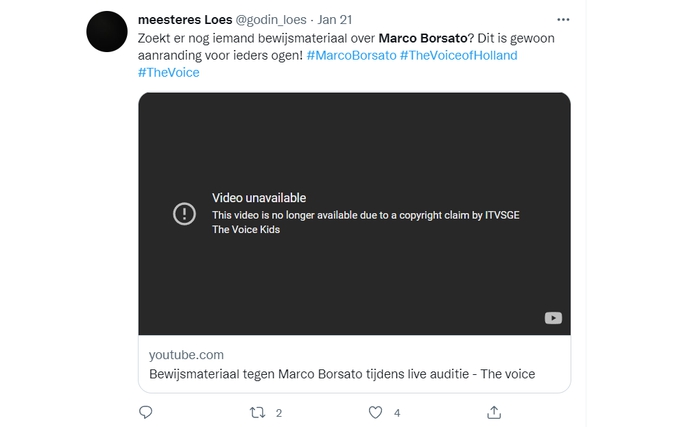This screenshot has height=427, width=692.
Task: Open the #MarcoBorsato hashtag
Action: coord(351,56)
